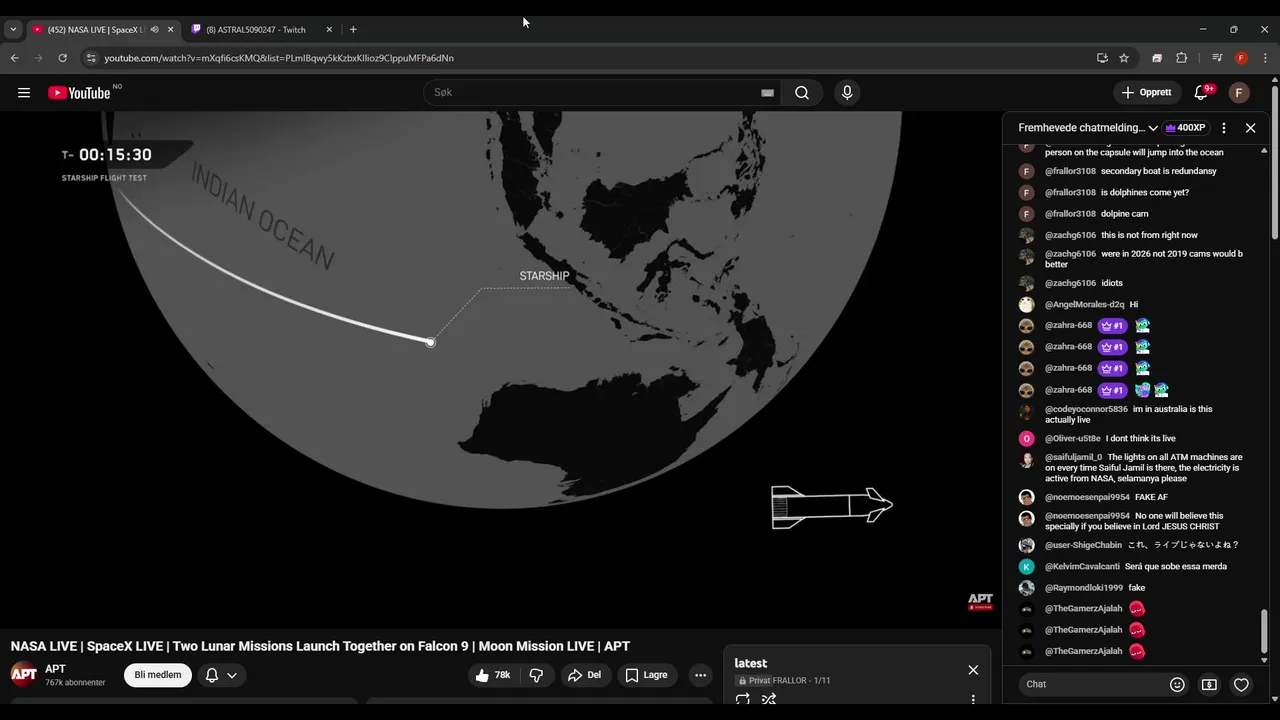
Task: Open the APT channel avatar
Action: click(24, 675)
